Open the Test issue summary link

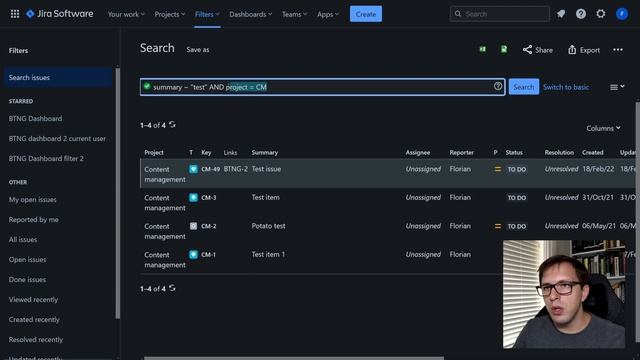click(x=266, y=169)
